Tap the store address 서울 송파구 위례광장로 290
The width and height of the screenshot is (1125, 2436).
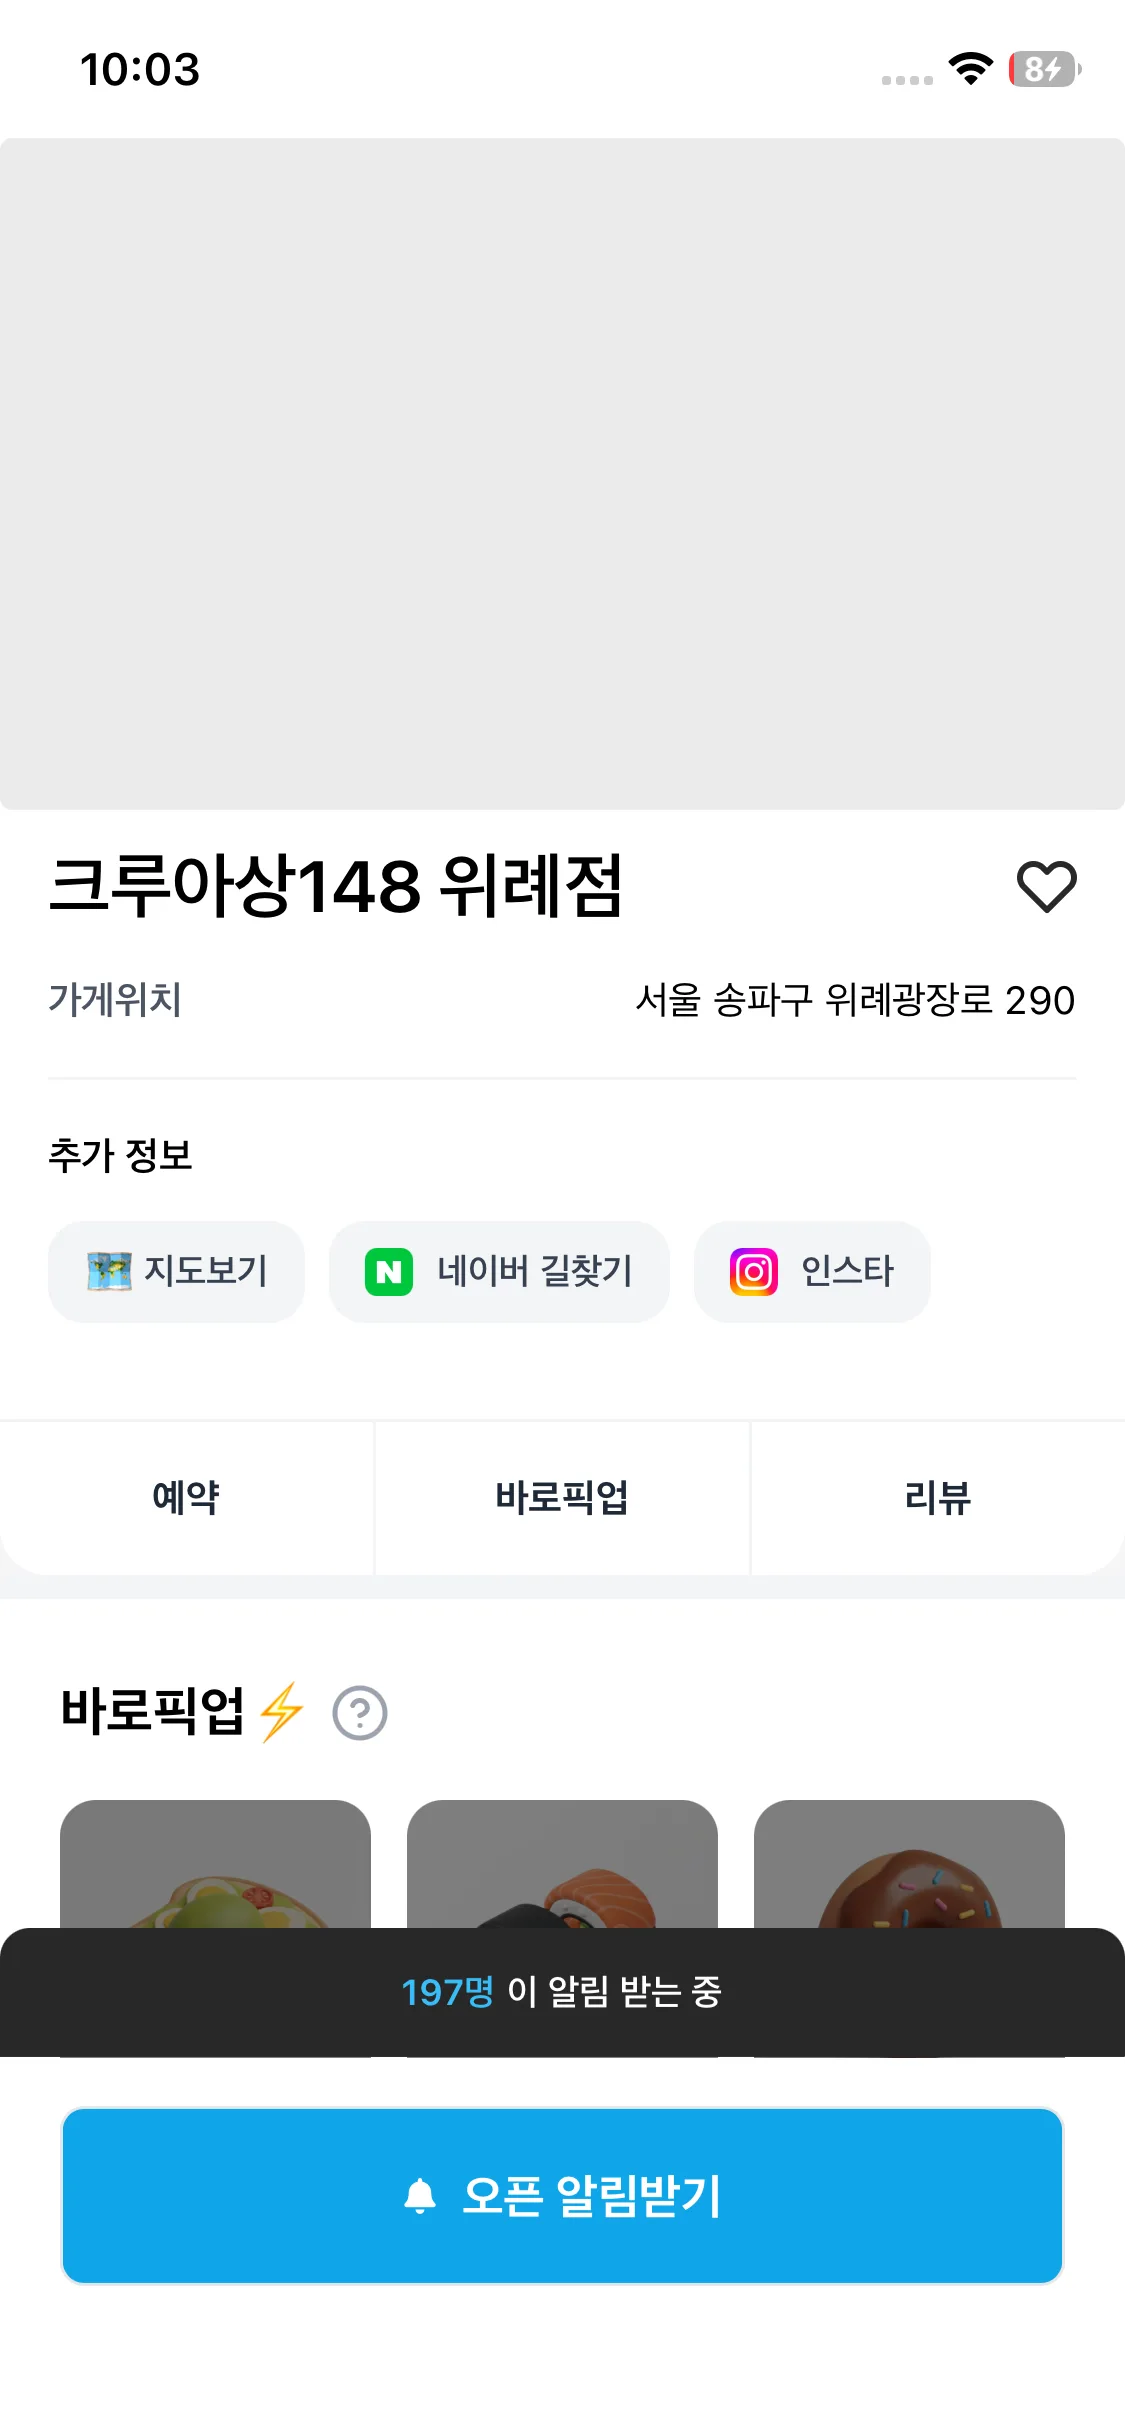(855, 1000)
